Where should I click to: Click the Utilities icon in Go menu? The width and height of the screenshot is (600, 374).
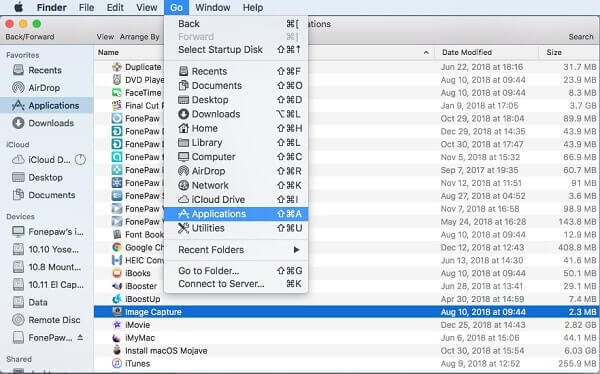184,228
